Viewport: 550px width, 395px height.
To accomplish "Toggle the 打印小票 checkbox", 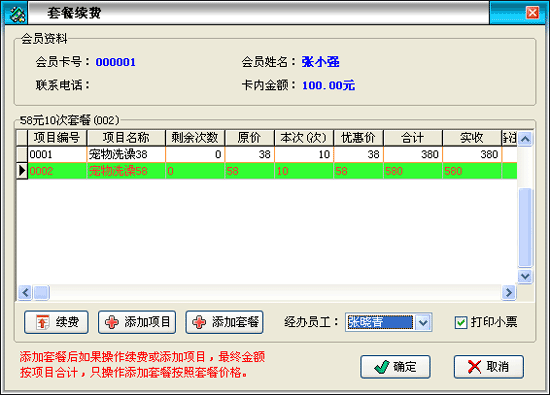I will pyautogui.click(x=461, y=322).
